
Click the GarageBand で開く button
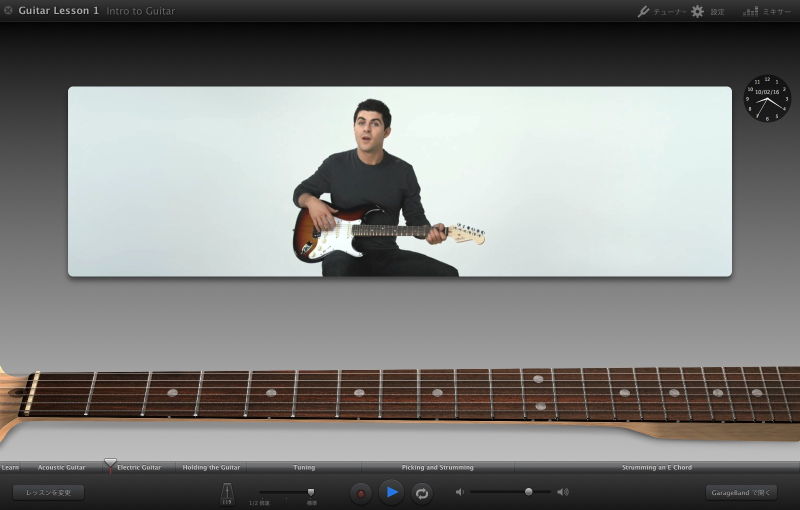click(x=741, y=492)
